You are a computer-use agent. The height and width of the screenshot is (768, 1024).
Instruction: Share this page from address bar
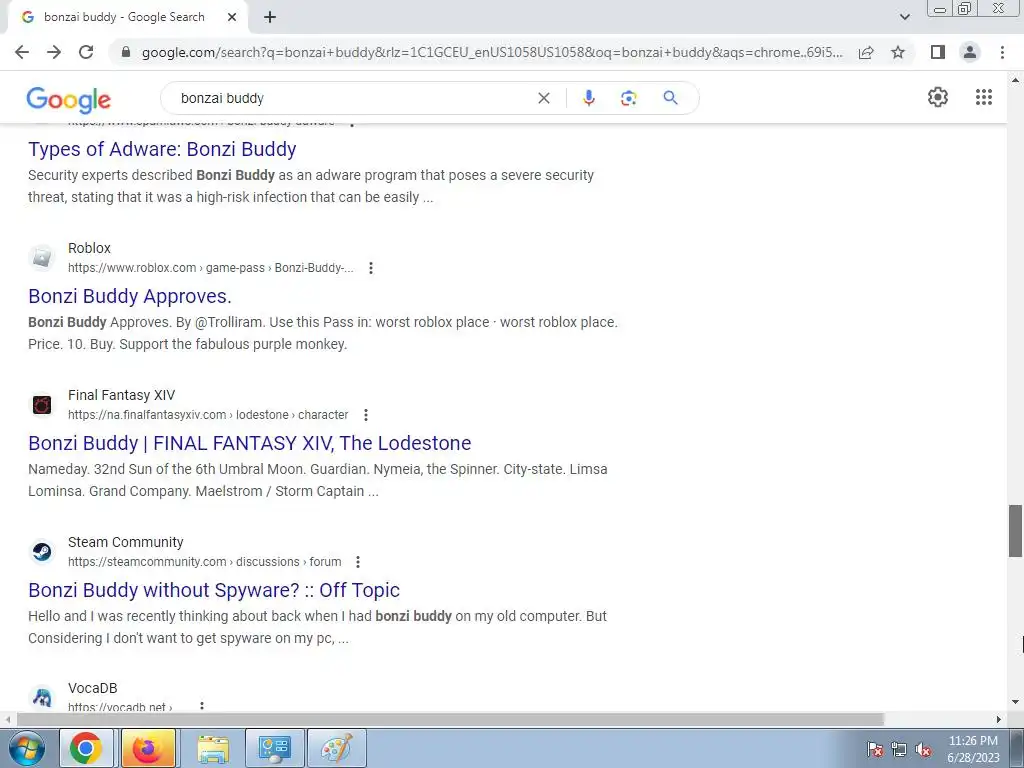coord(866,52)
